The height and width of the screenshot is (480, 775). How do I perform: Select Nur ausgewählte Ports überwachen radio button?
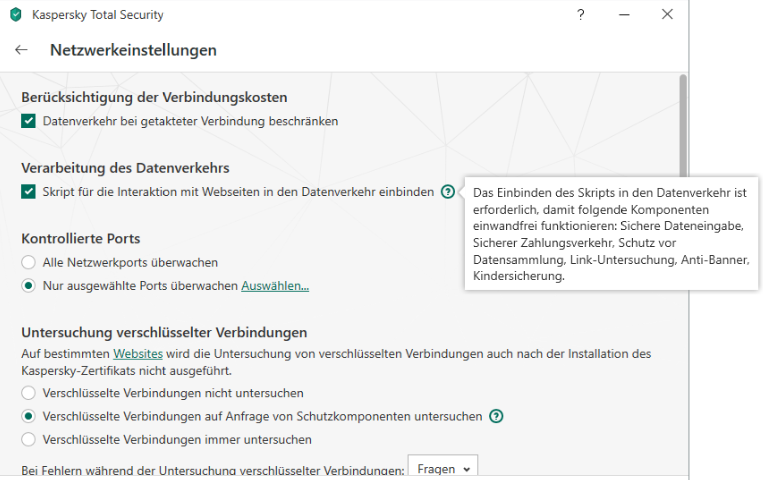29,286
